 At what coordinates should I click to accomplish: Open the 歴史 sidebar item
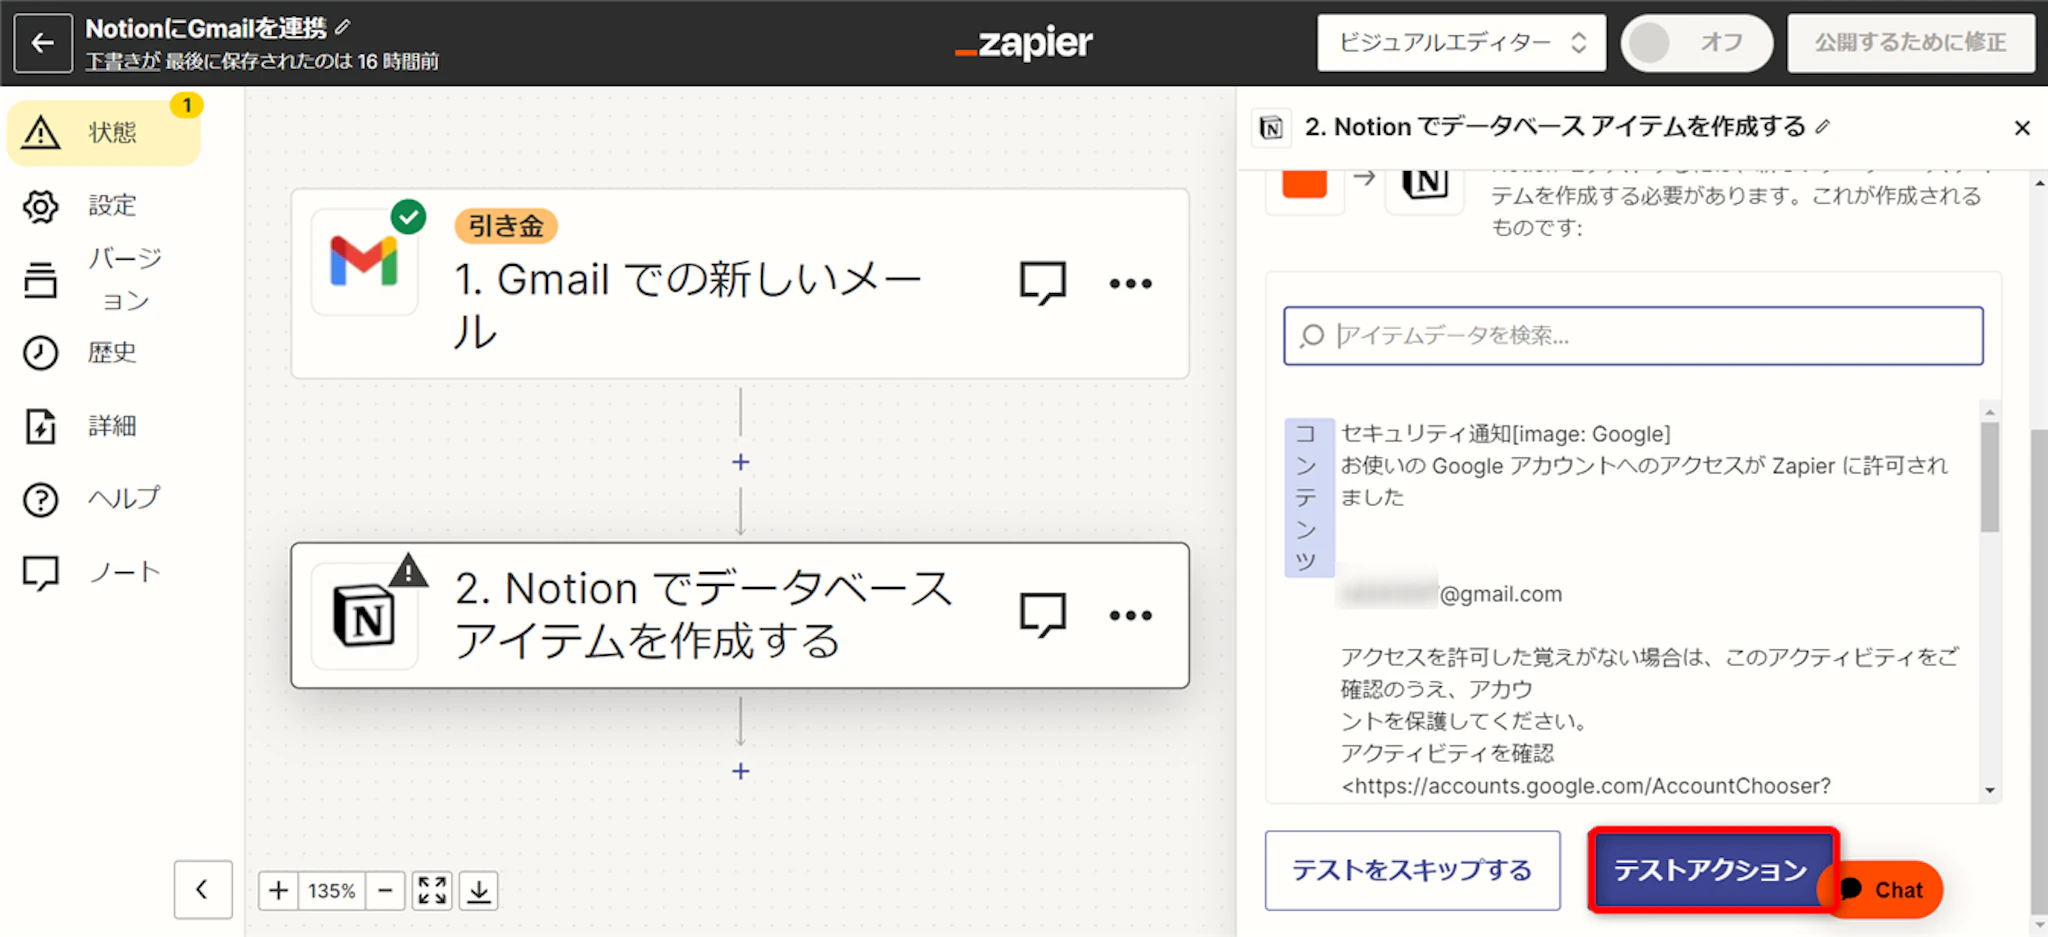click(x=110, y=352)
